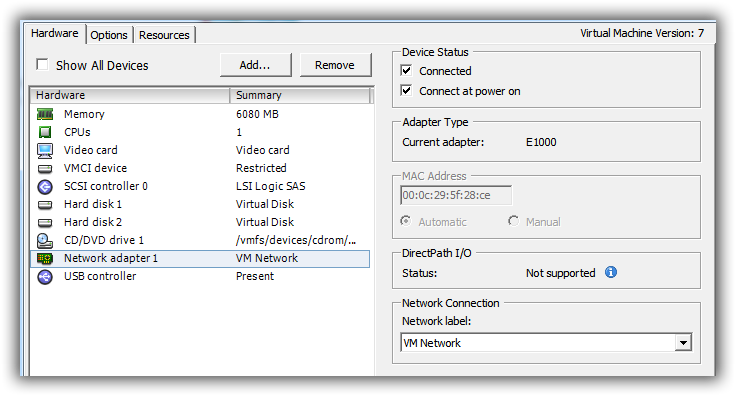
Task: Switch to the Options tab
Action: click(x=109, y=35)
